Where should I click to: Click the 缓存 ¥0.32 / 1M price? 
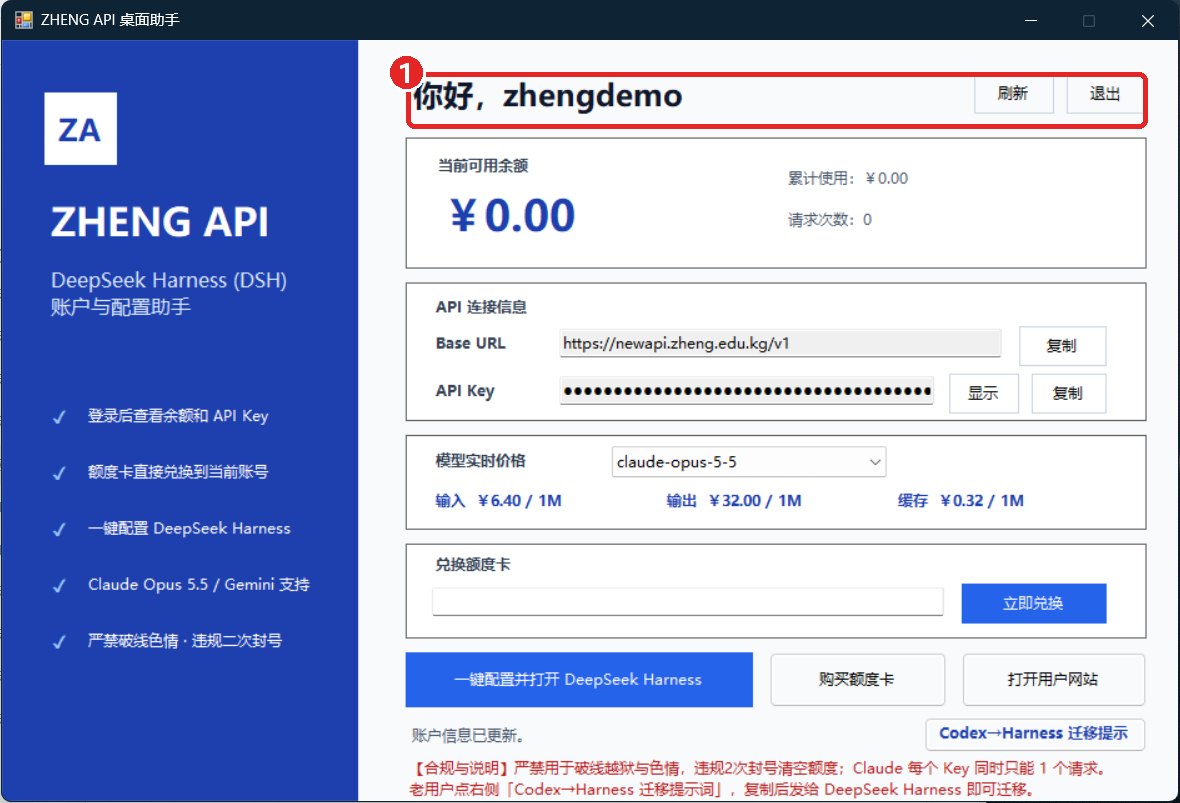tap(960, 501)
